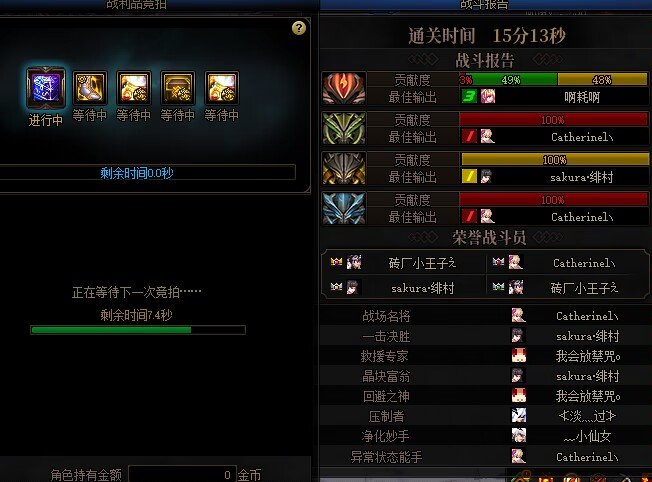Click the yellow 100% contribution bar
The height and width of the screenshot is (482, 652).
554,159
